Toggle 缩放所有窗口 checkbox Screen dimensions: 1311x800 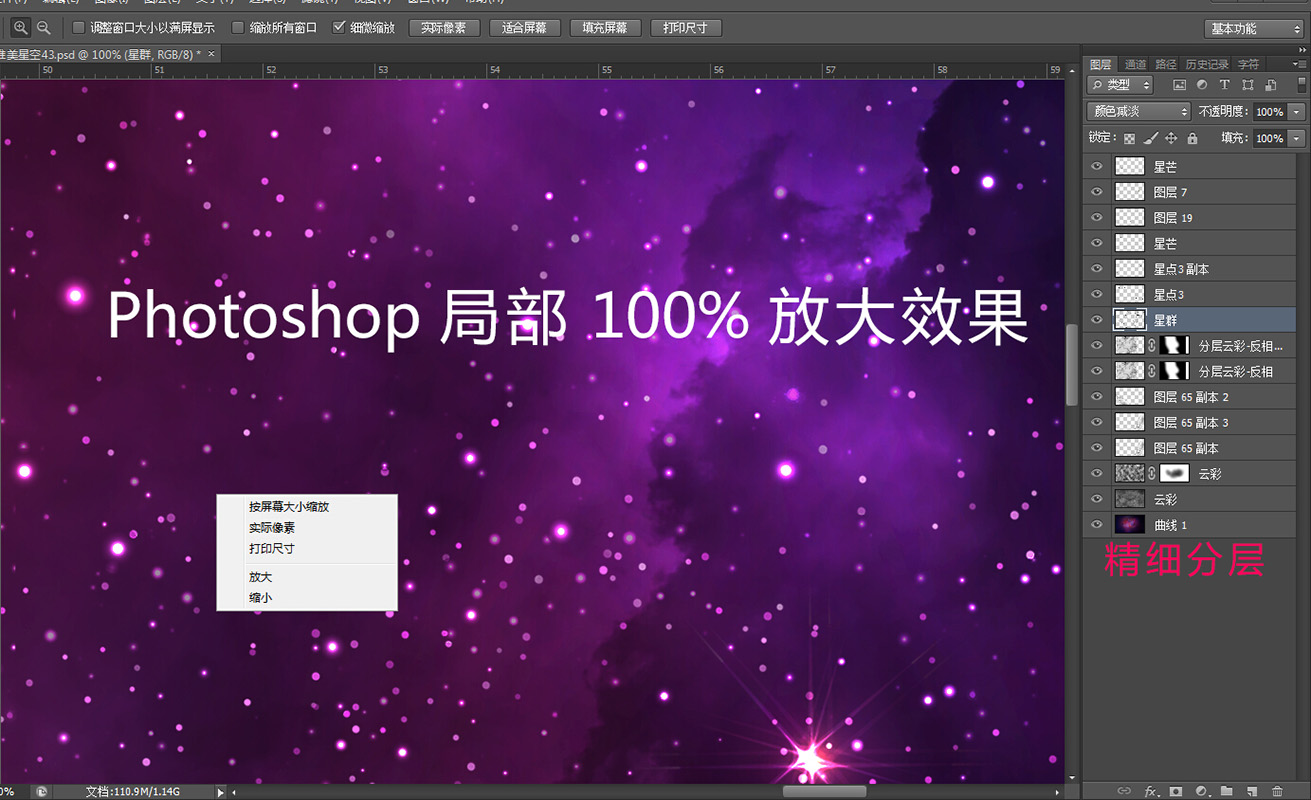pyautogui.click(x=237, y=28)
